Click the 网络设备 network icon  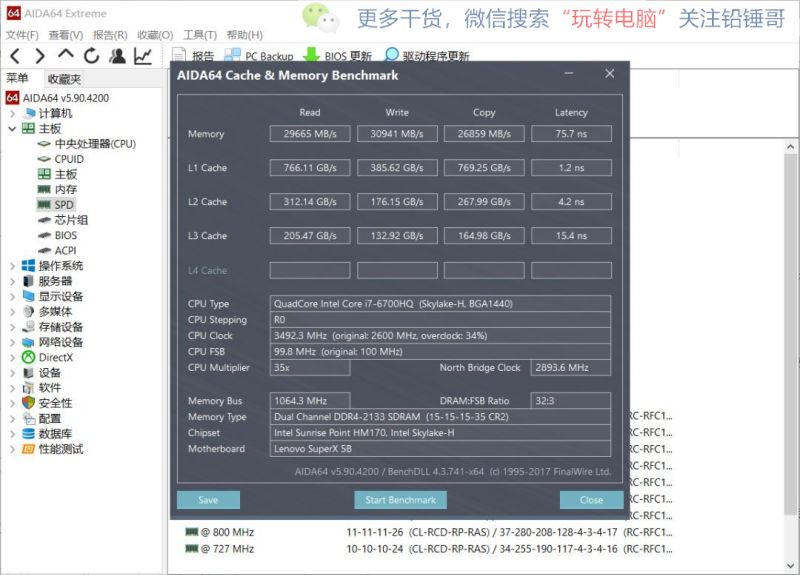tap(29, 342)
